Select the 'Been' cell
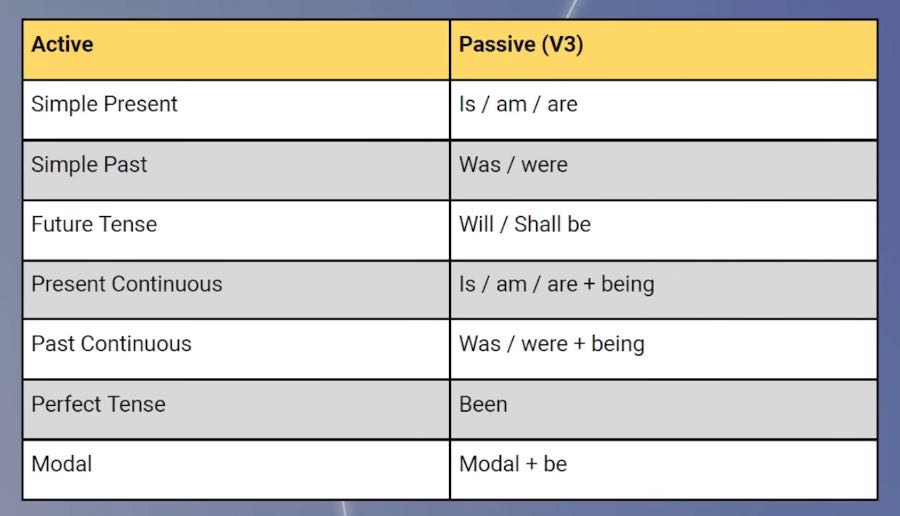This screenshot has height=516, width=900. 663,409
